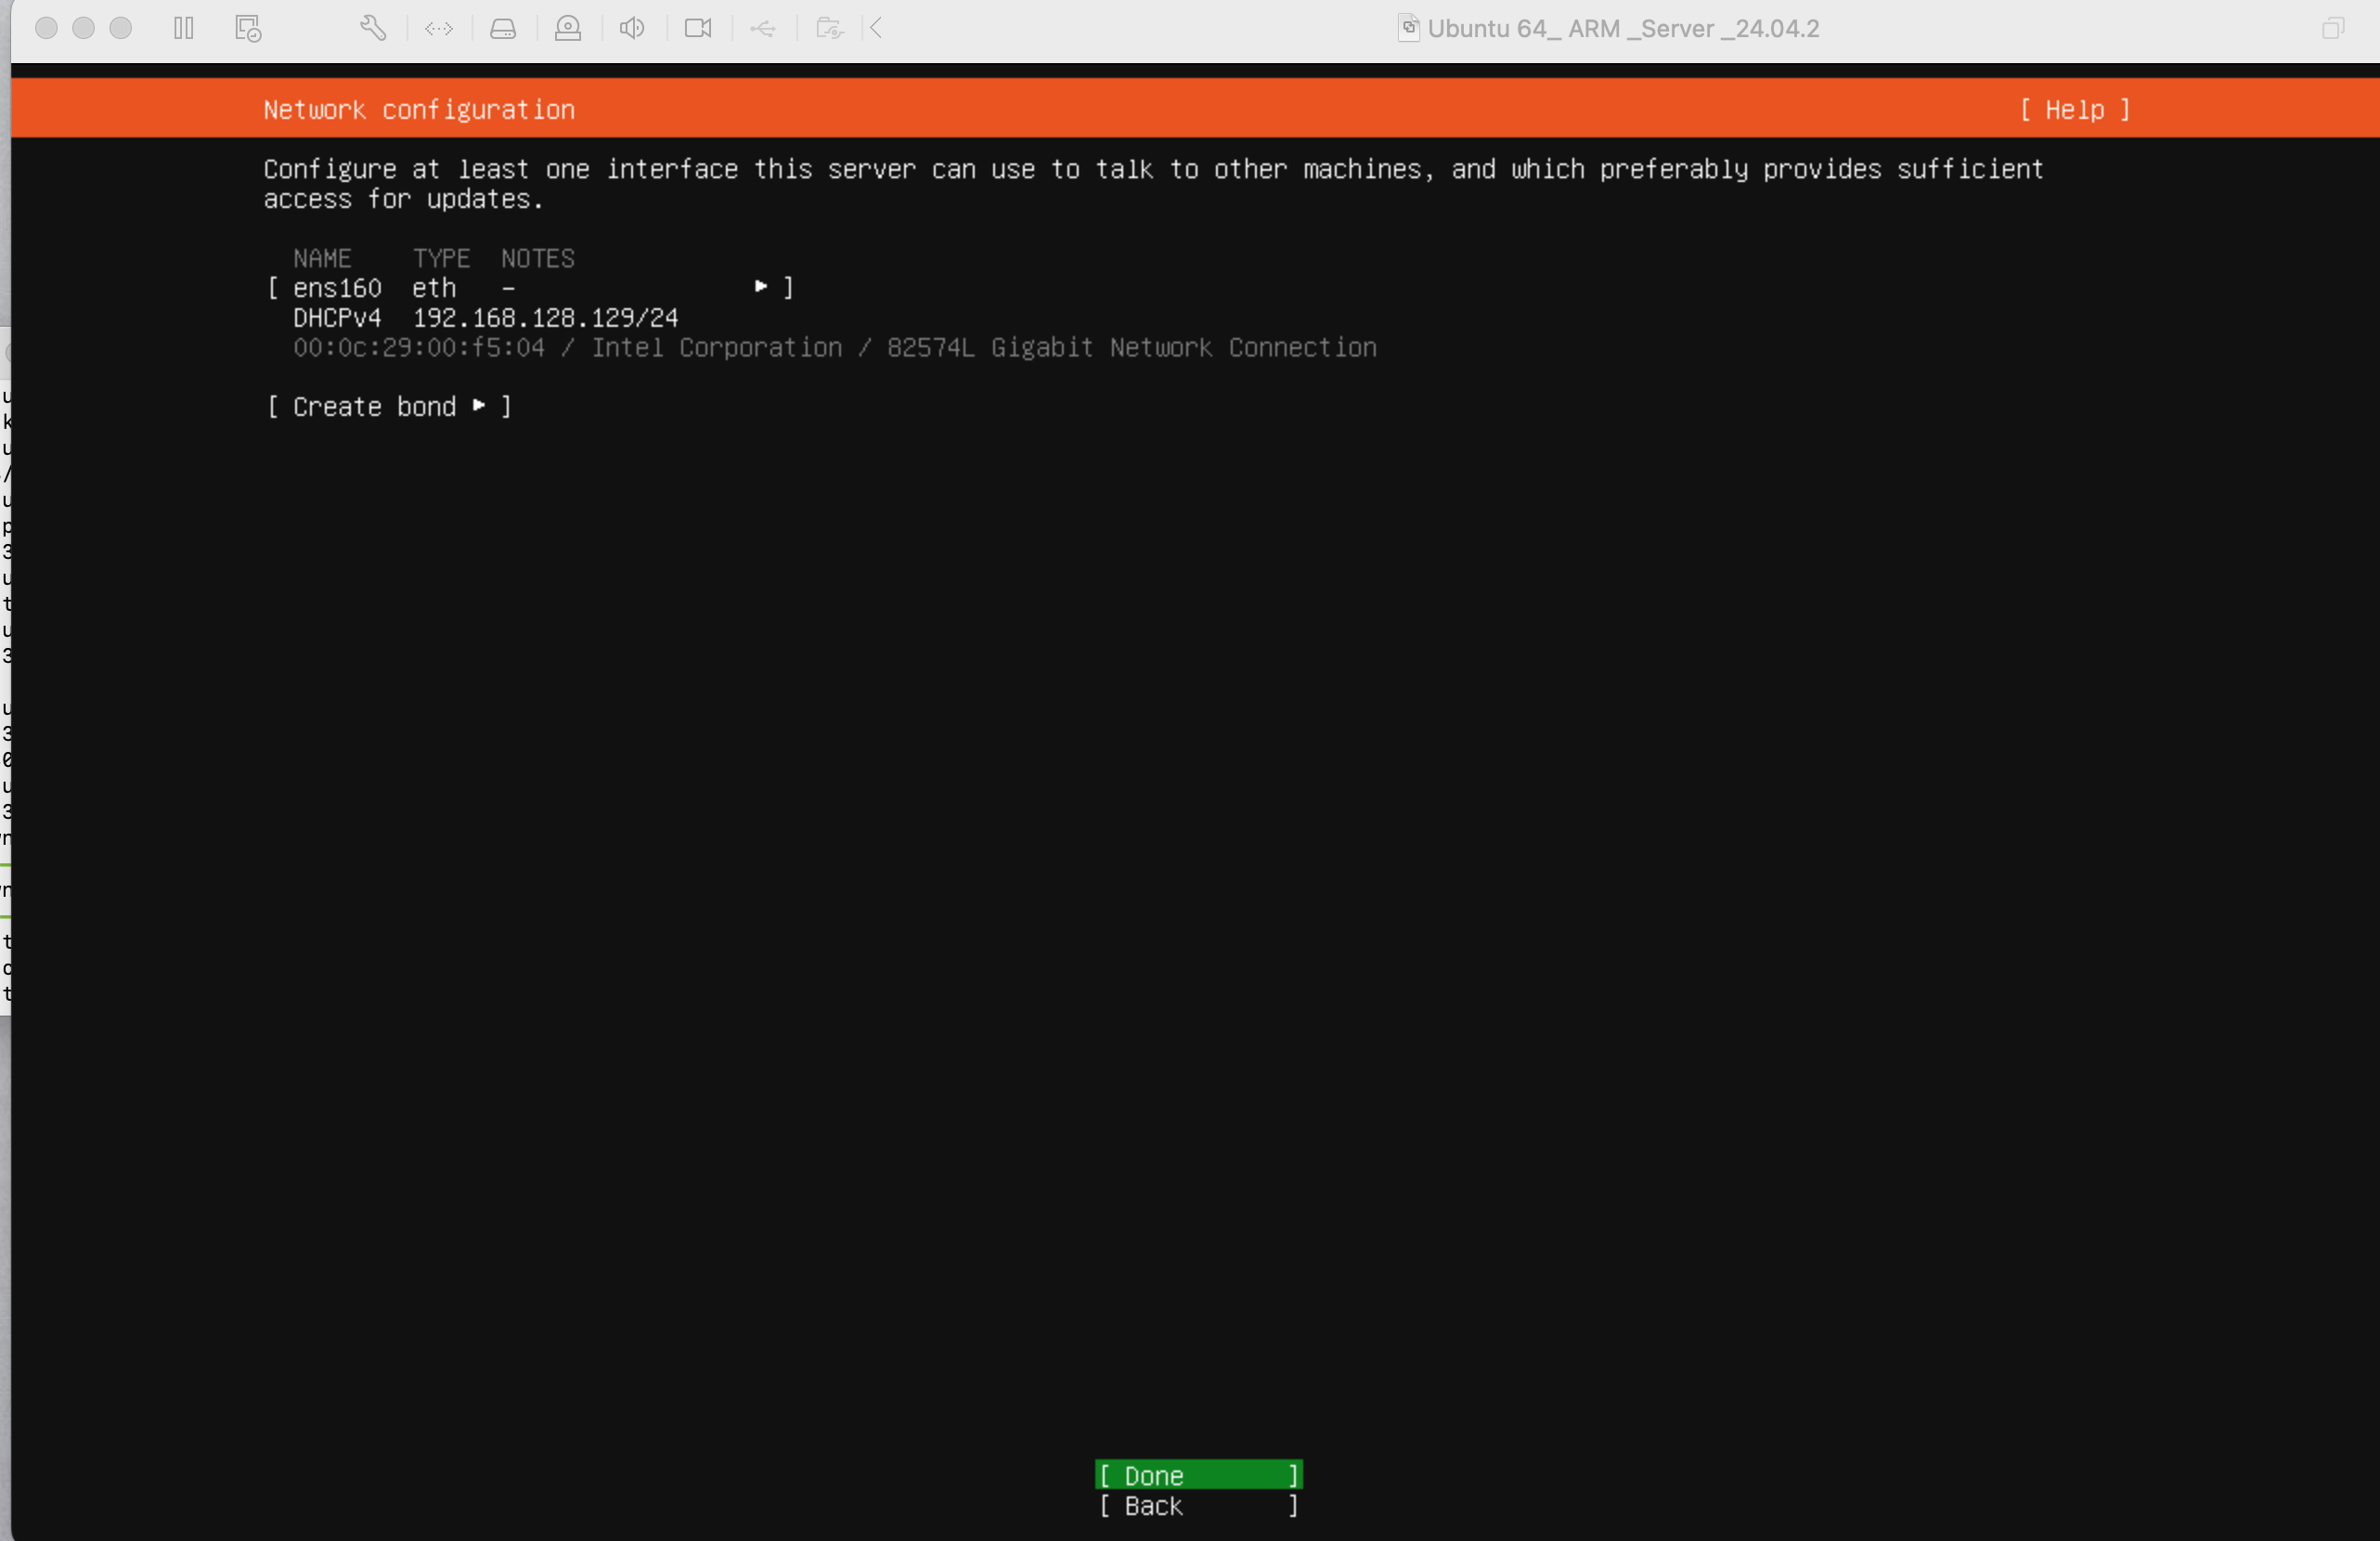2380x1541 pixels.
Task: Click the eth type entry
Action: point(434,288)
